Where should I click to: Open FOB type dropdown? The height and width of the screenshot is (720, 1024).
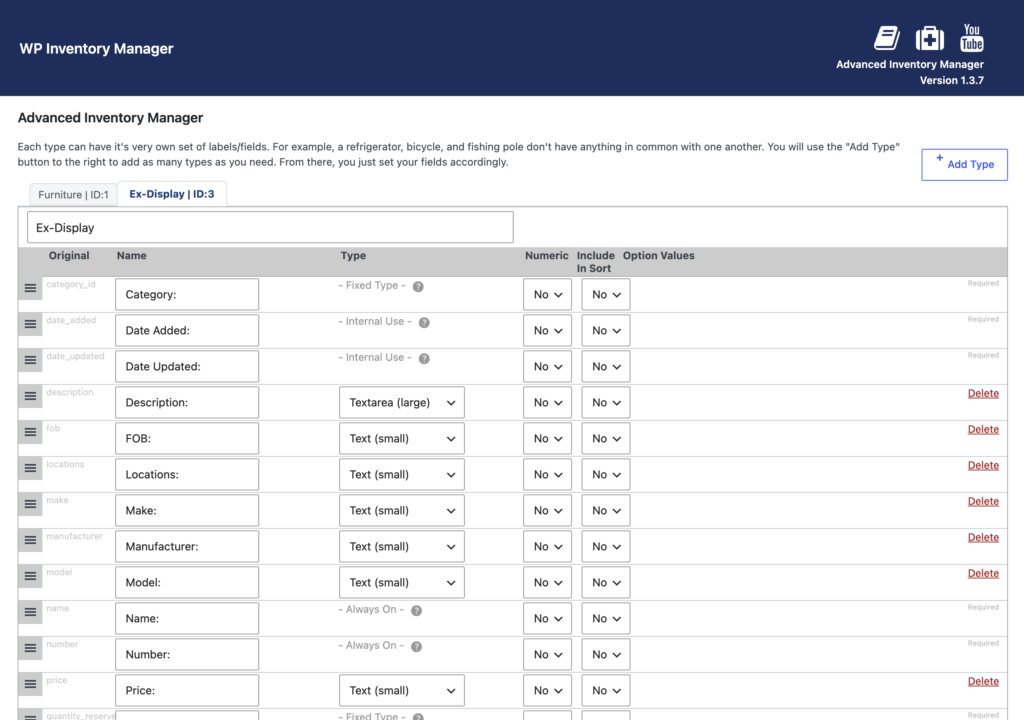click(x=402, y=438)
